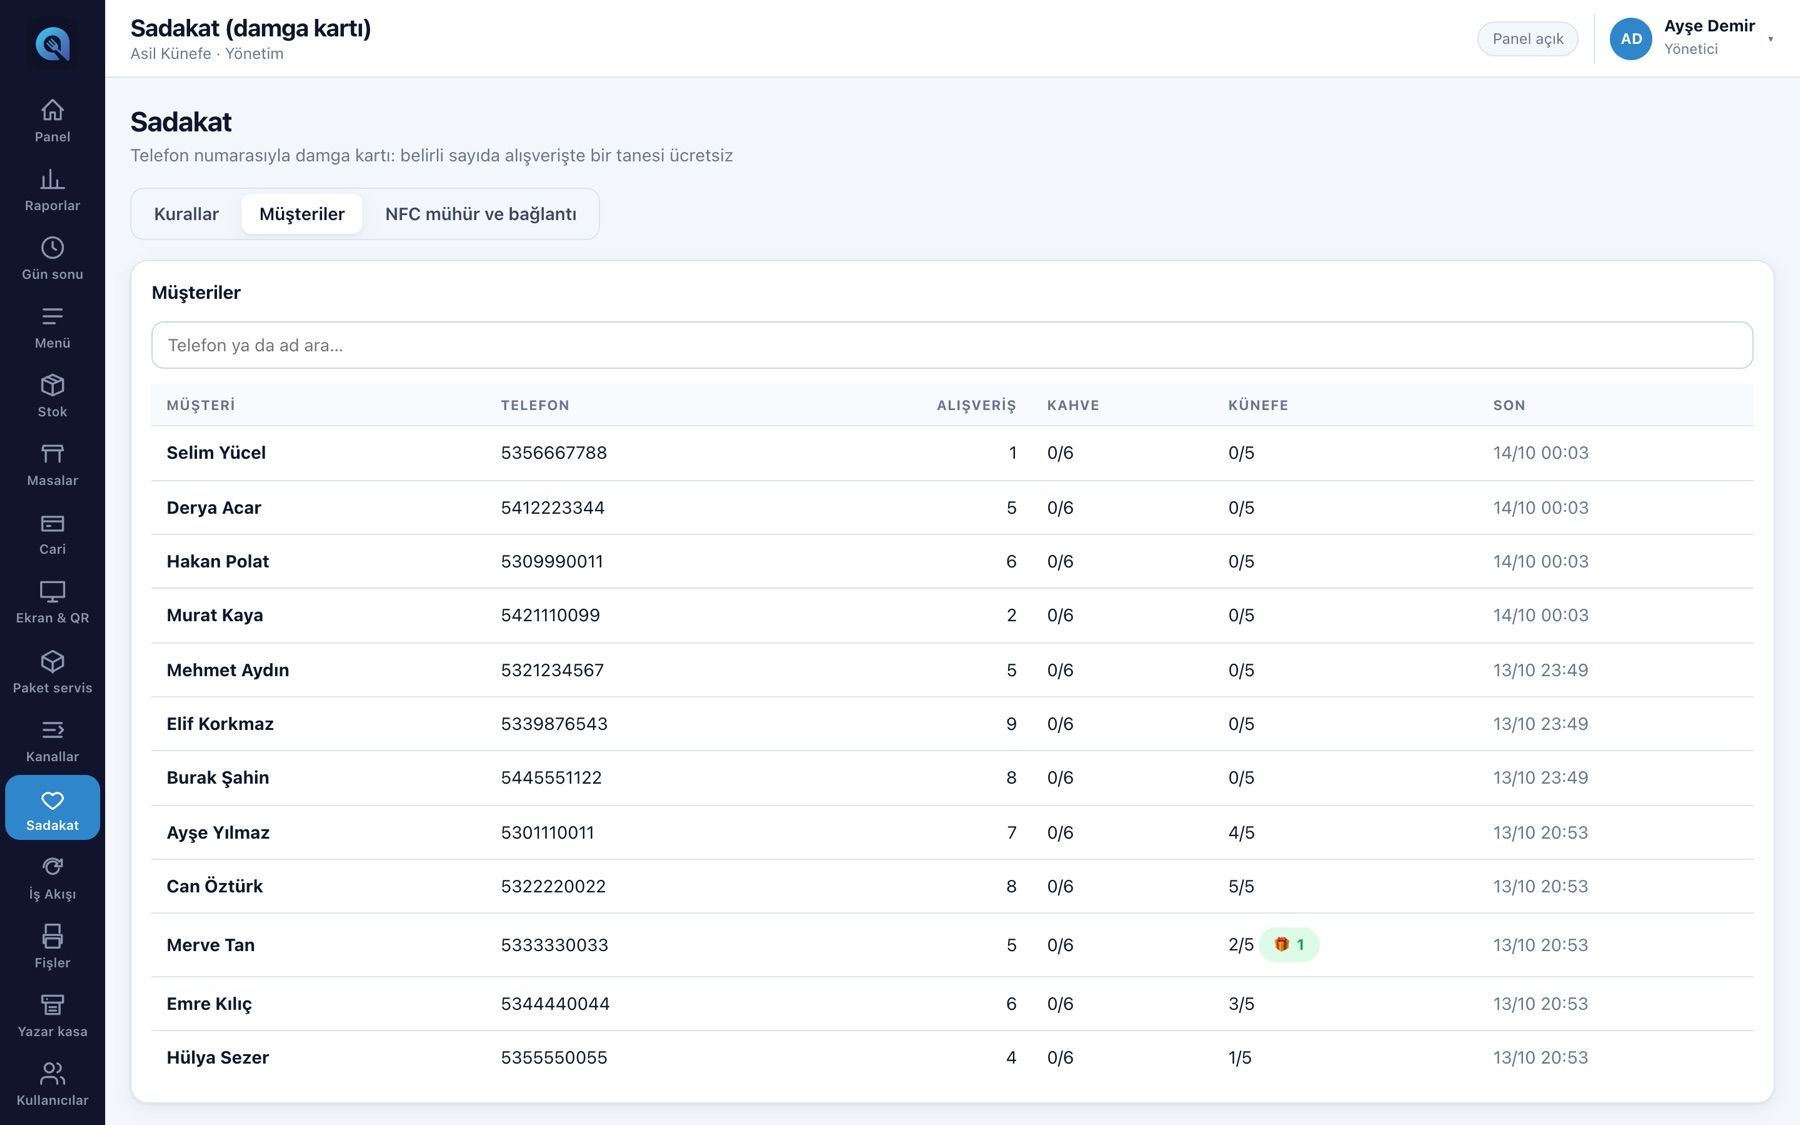Click Merve Tan's gift reward badge
The width and height of the screenshot is (1800, 1125).
[1289, 945]
